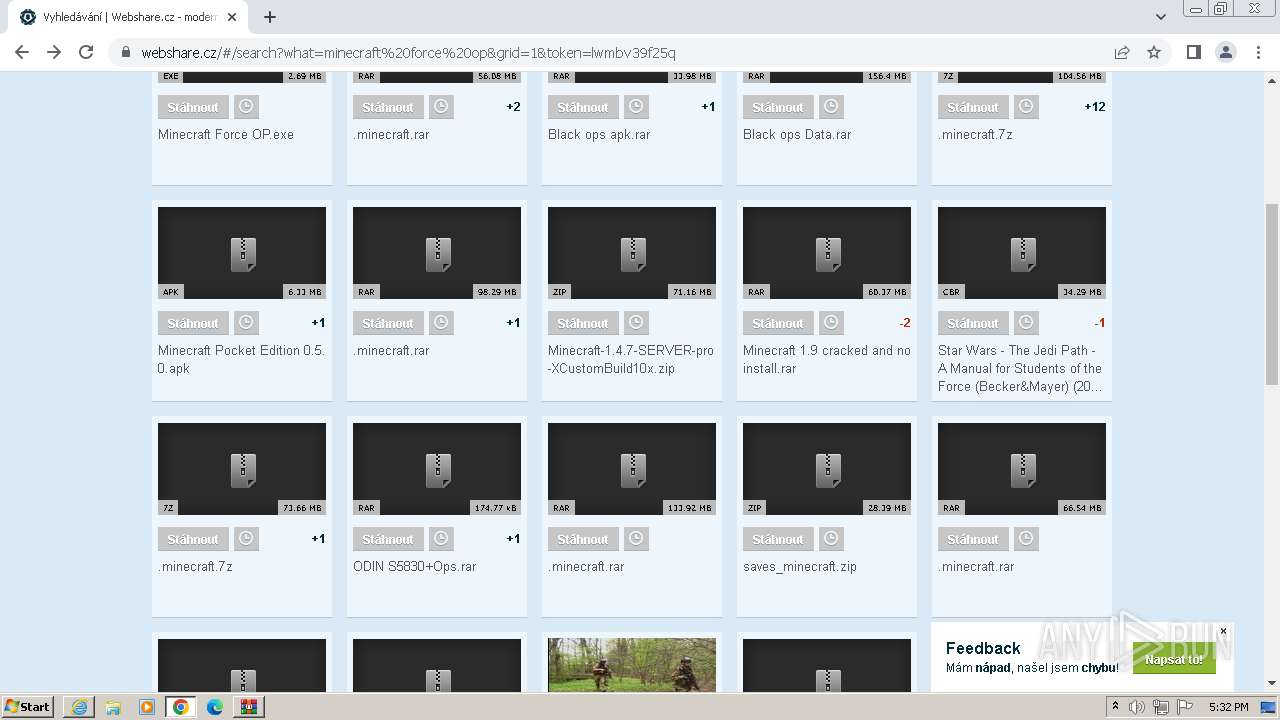Download Black ops Data.rar with Stáhnout
The height and width of the screenshot is (720, 1280).
[778, 107]
